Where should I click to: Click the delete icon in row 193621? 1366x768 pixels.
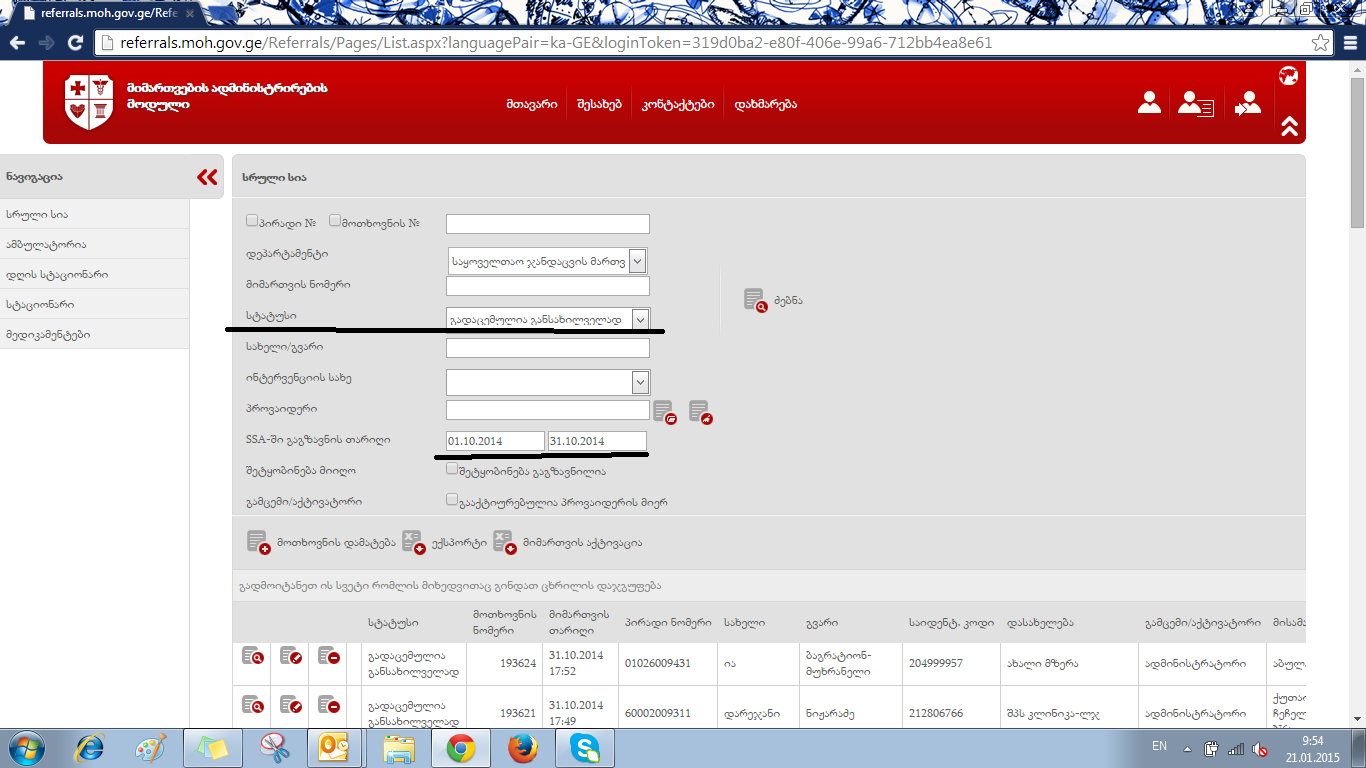328,705
